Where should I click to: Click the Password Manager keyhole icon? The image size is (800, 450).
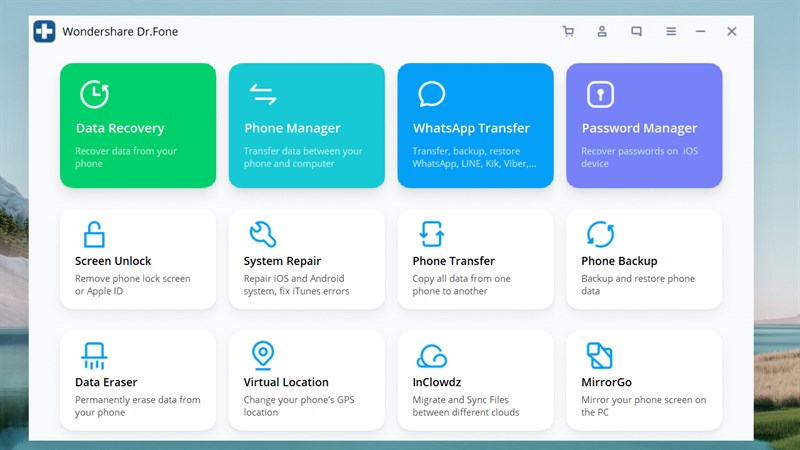pos(600,94)
